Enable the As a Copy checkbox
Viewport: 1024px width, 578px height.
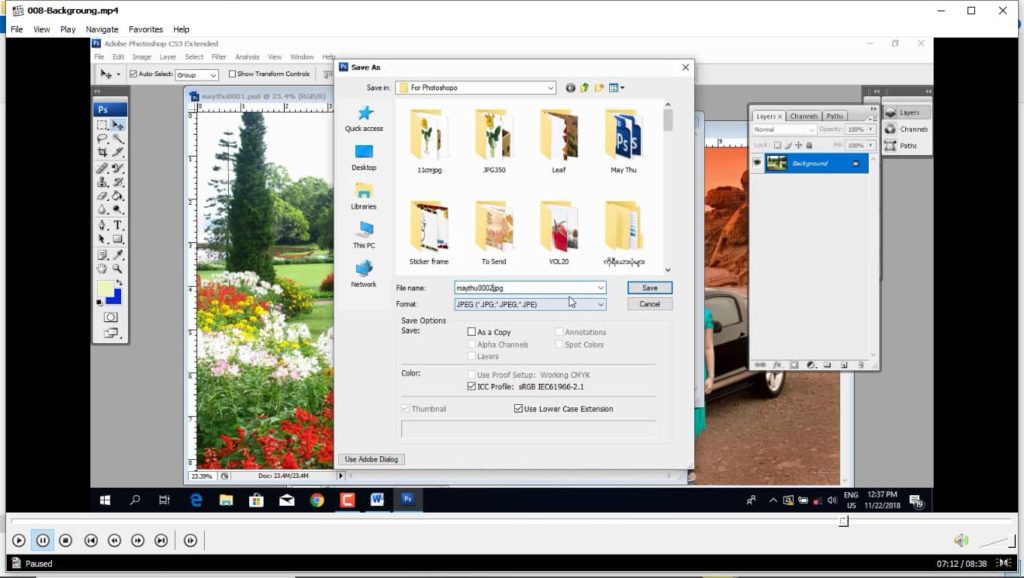pyautogui.click(x=472, y=332)
